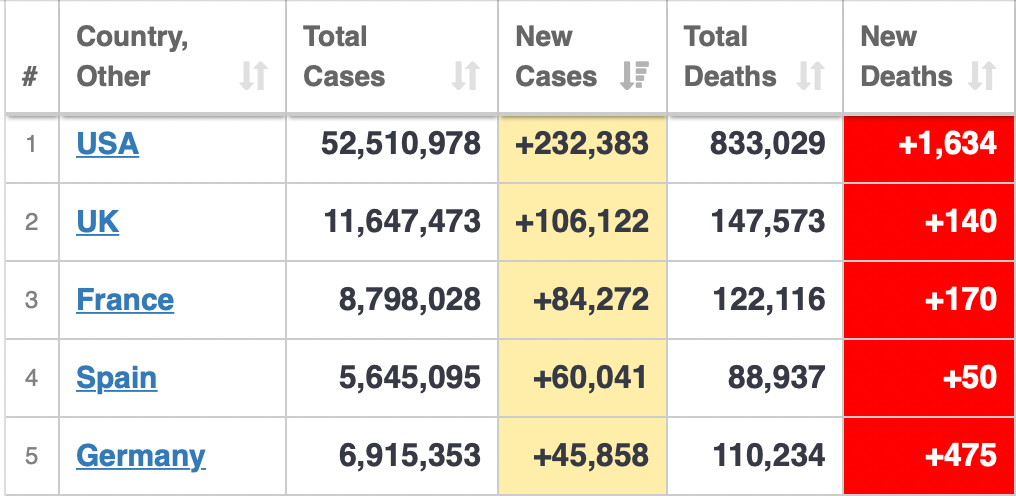The image size is (1016, 496).
Task: Open the UK country link
Action: [x=97, y=222]
